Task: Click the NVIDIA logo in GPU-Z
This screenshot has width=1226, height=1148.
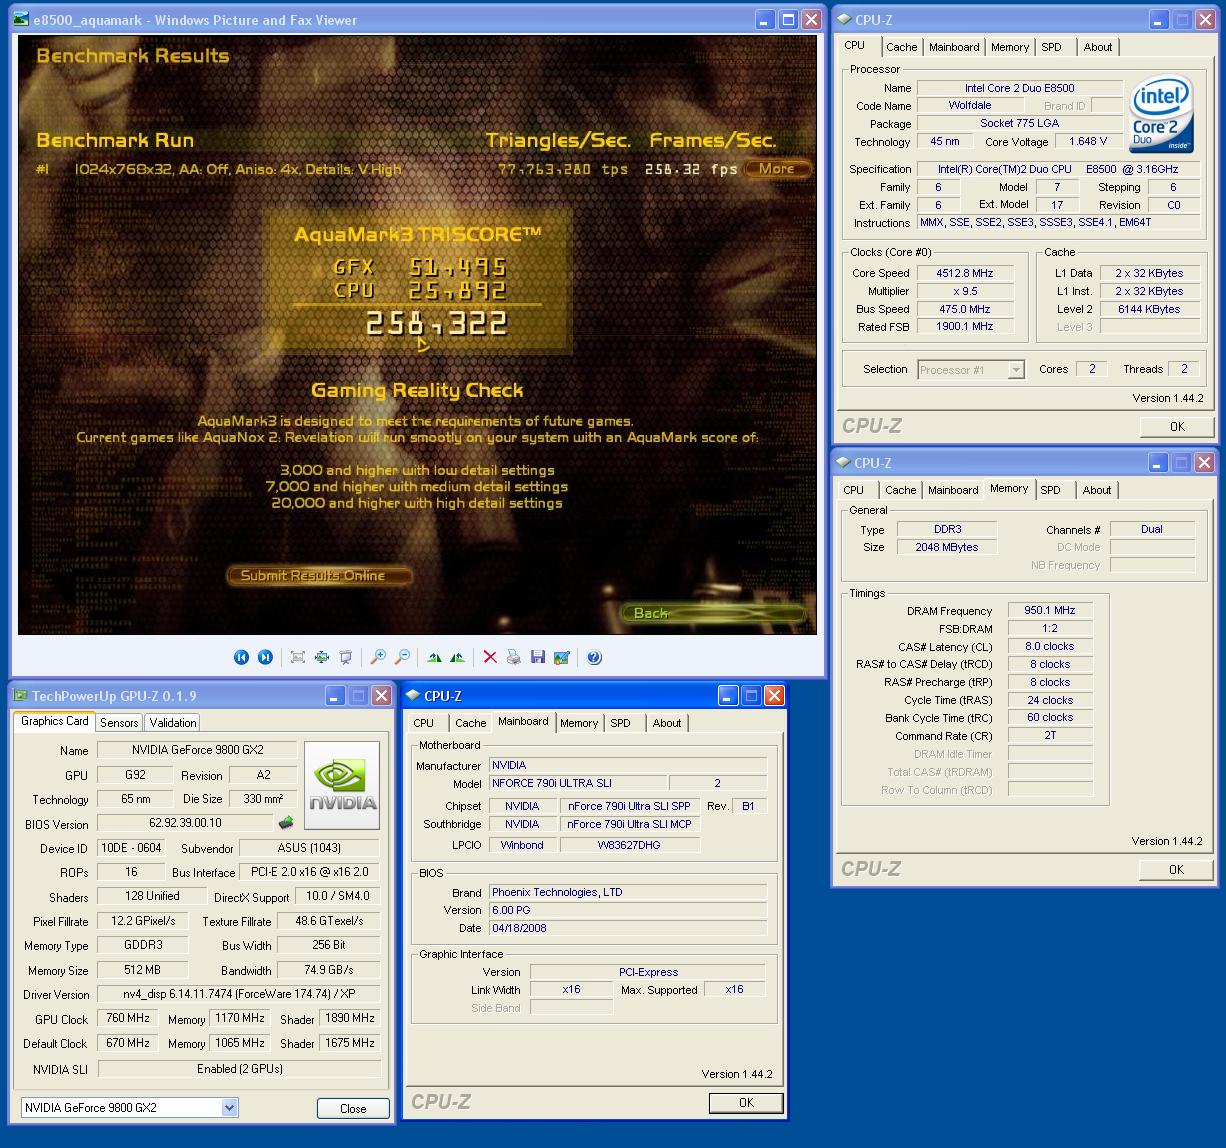Action: point(342,785)
